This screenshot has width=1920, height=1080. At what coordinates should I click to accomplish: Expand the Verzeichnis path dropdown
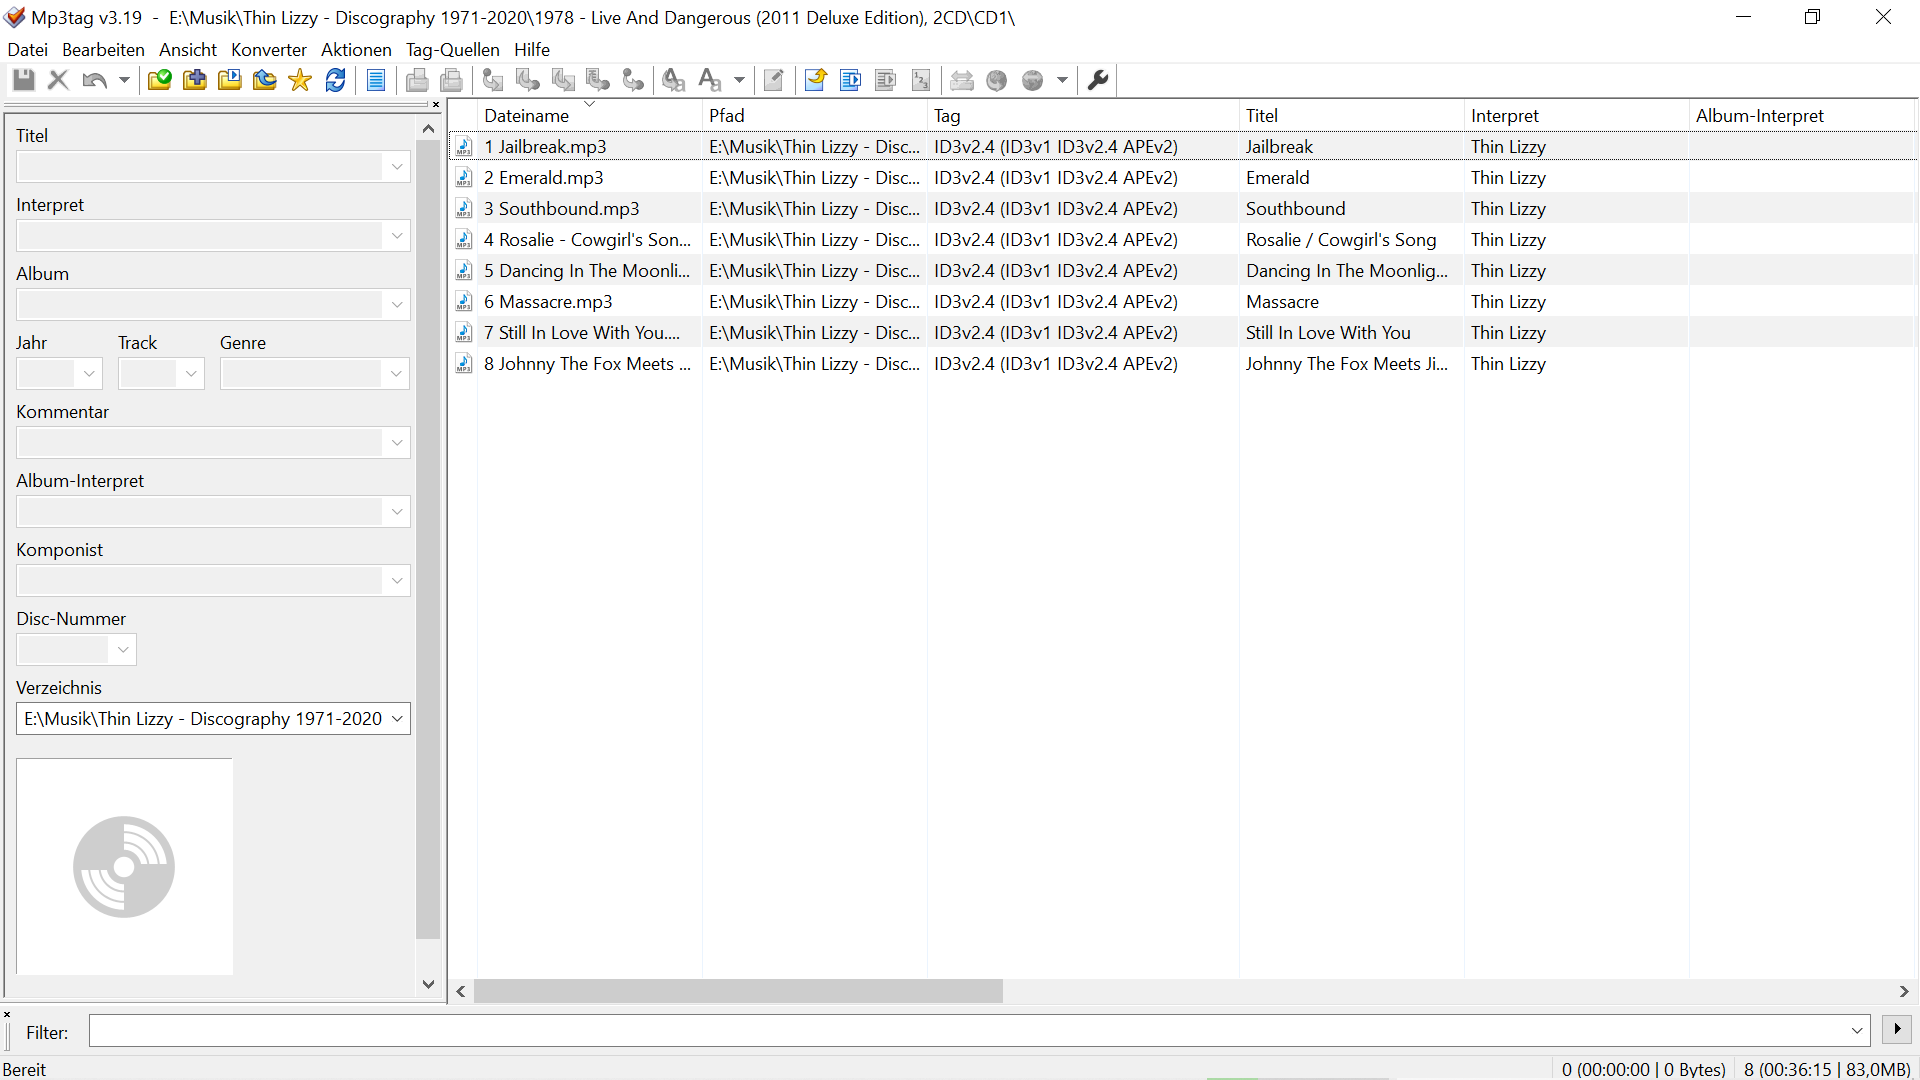click(397, 719)
